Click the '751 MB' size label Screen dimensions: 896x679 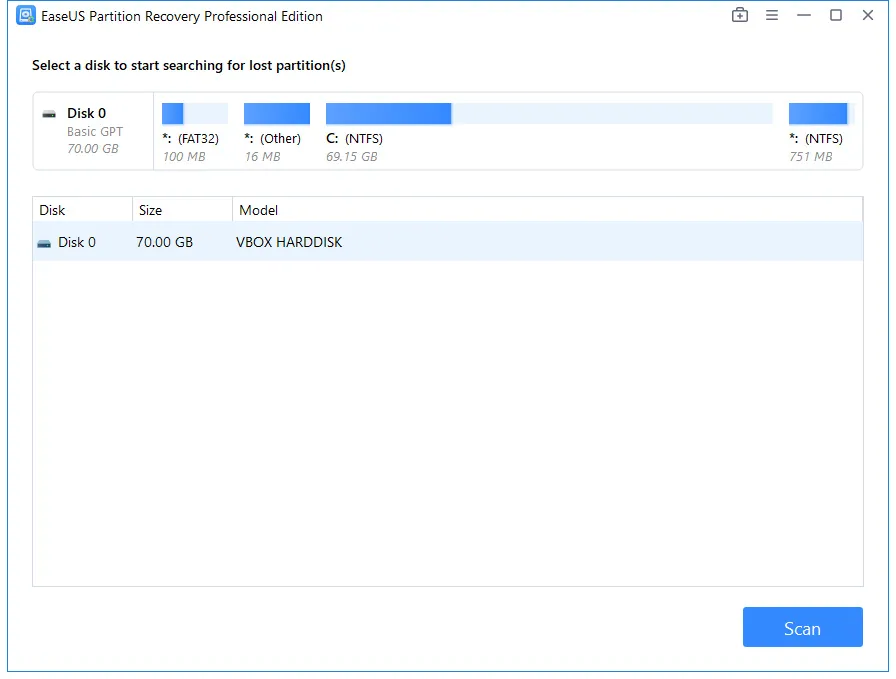coord(810,157)
